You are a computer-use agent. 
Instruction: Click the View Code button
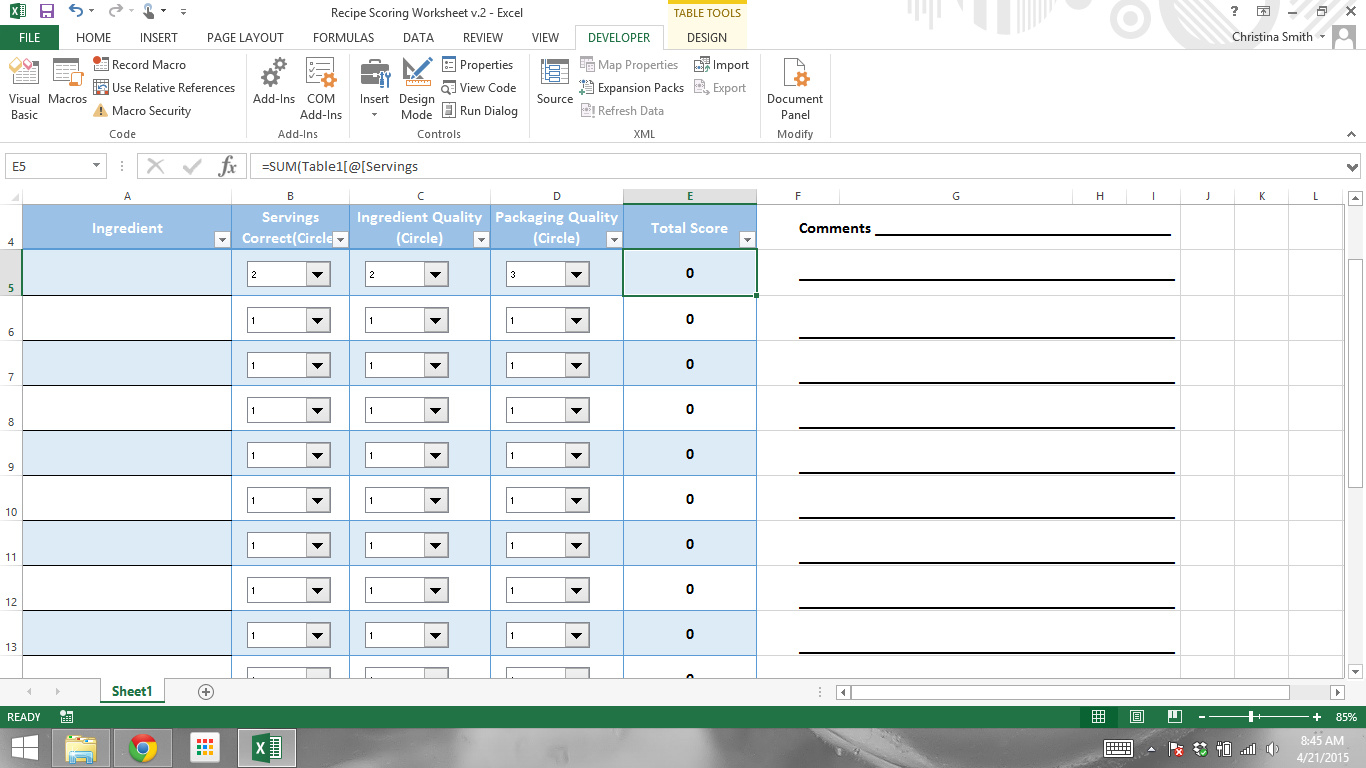479,88
